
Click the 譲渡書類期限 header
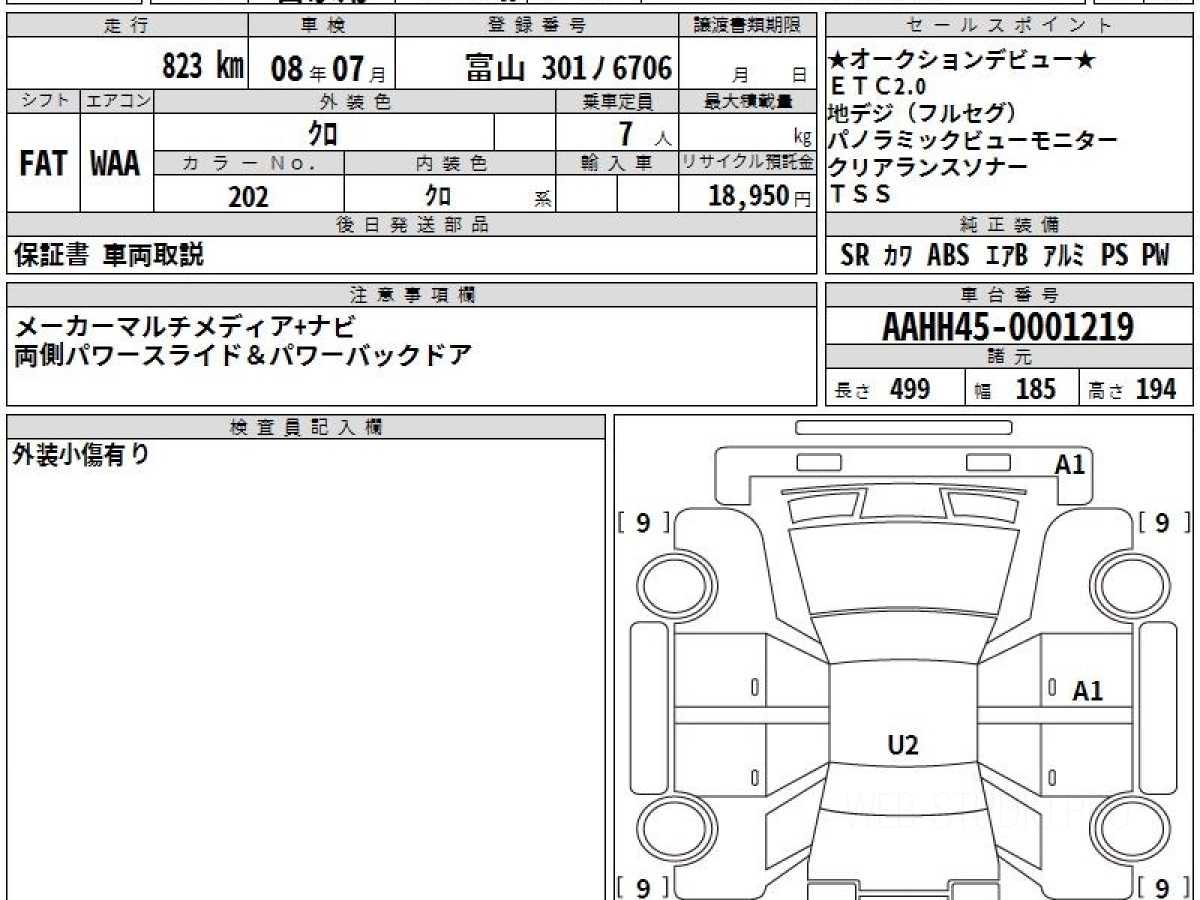tap(748, 26)
